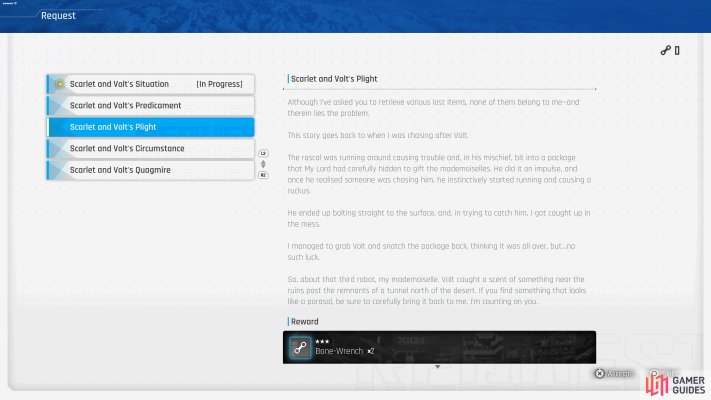Click the paragraph starting 'He ended up bolting'

(x=439, y=218)
